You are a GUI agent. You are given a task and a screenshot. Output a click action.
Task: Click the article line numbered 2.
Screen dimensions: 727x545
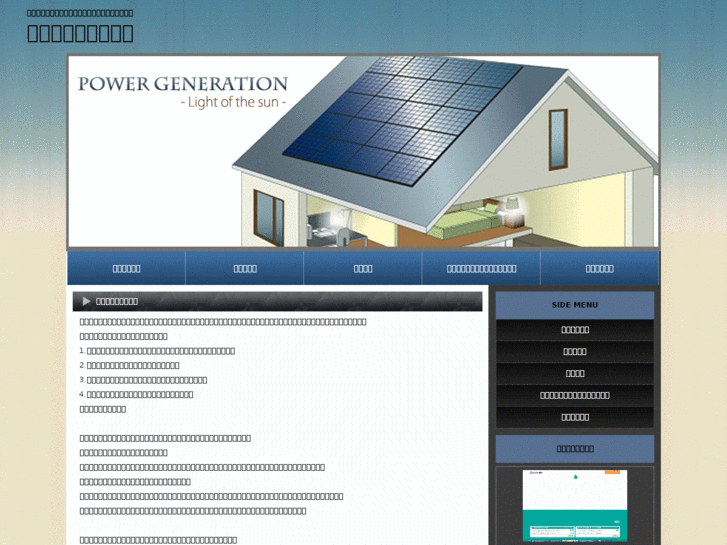(x=129, y=365)
